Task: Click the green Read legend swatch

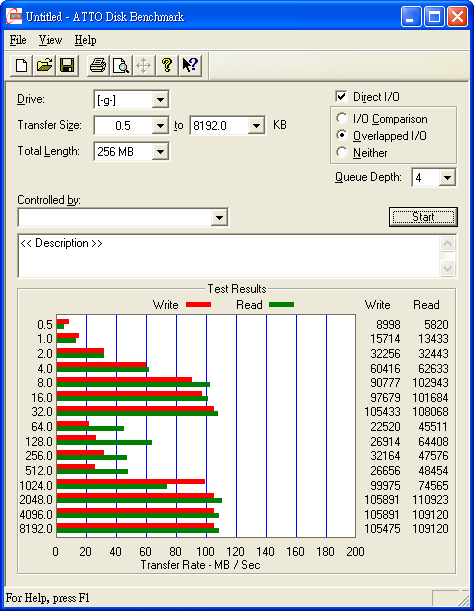Action: (x=281, y=305)
